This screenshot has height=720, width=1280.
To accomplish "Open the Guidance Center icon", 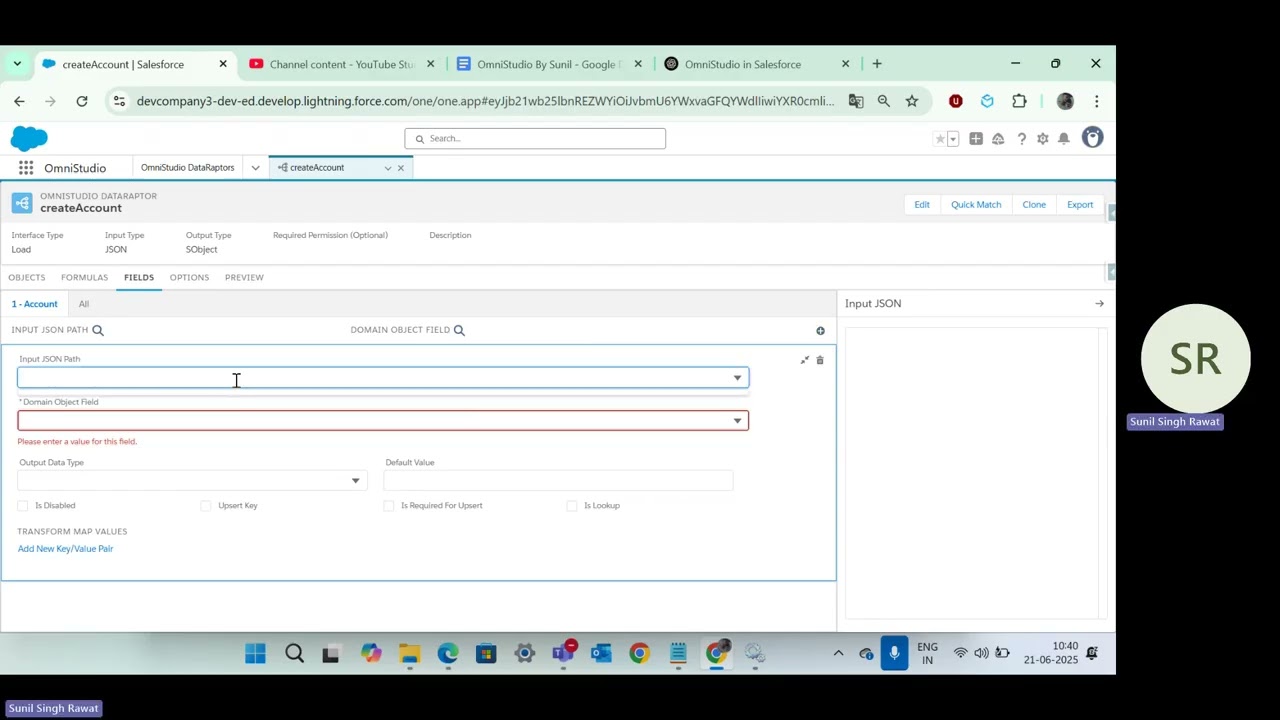I will click(998, 139).
